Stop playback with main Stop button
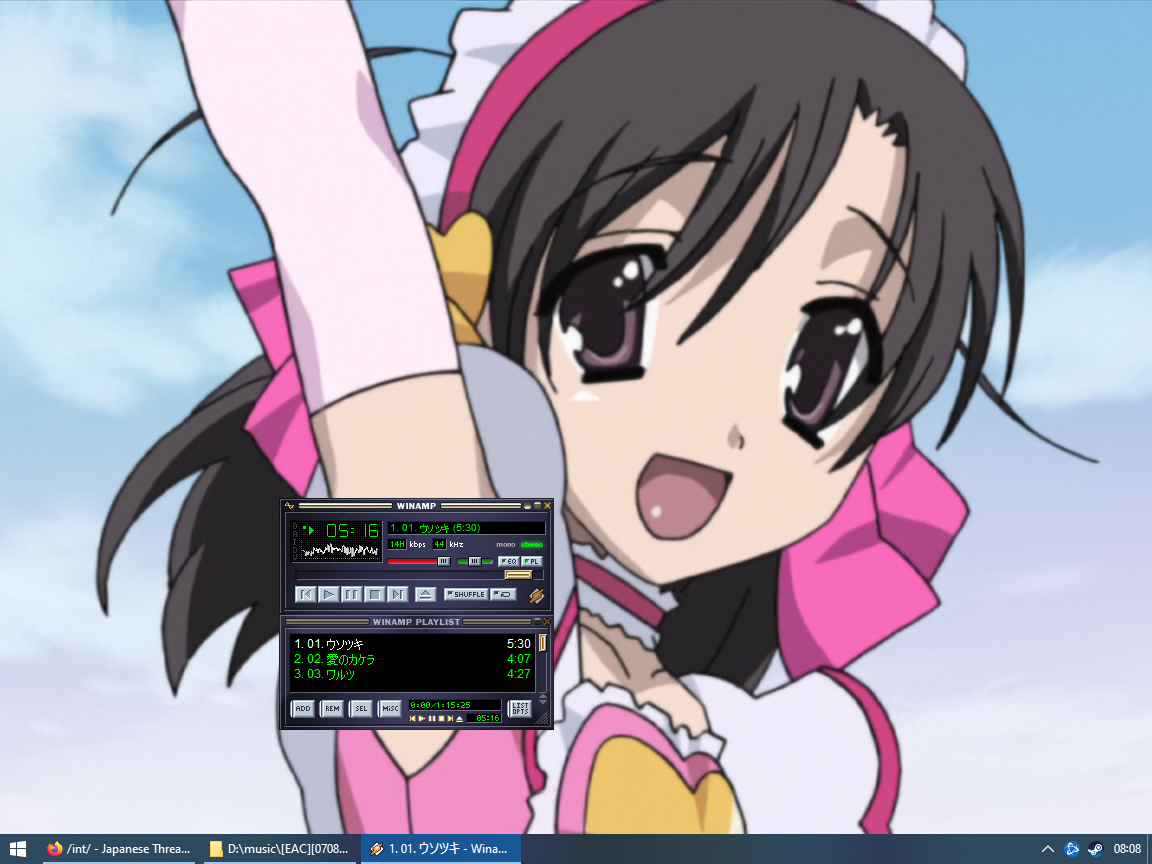Image resolution: width=1152 pixels, height=864 pixels. (375, 594)
